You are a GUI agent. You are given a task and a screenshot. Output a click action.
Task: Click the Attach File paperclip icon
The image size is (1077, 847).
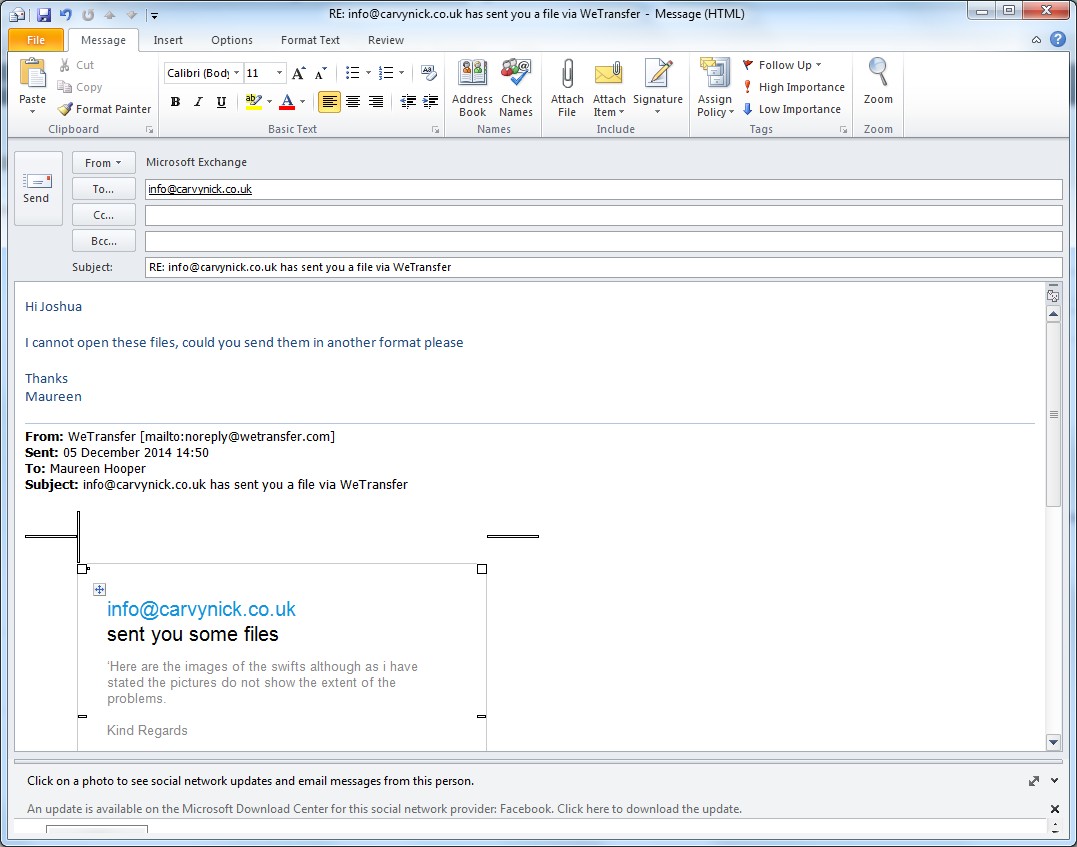click(567, 75)
